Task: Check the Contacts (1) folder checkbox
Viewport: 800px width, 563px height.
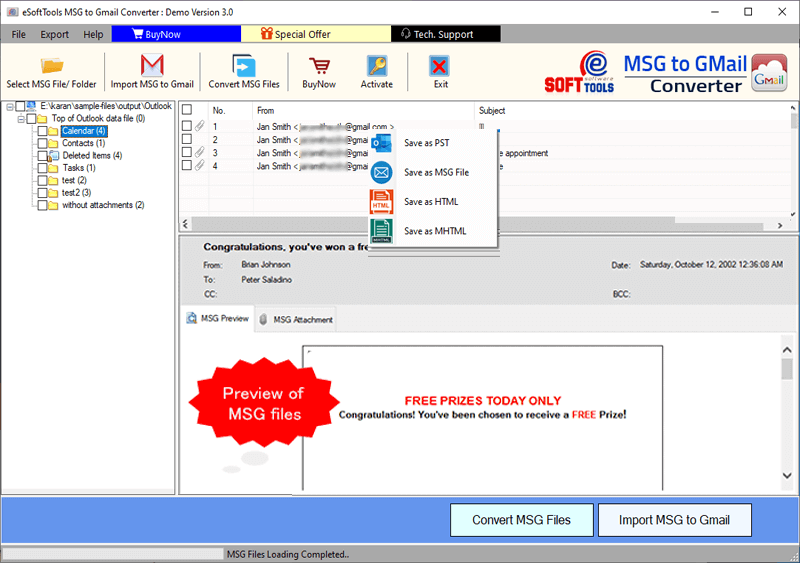Action: click(x=43, y=143)
